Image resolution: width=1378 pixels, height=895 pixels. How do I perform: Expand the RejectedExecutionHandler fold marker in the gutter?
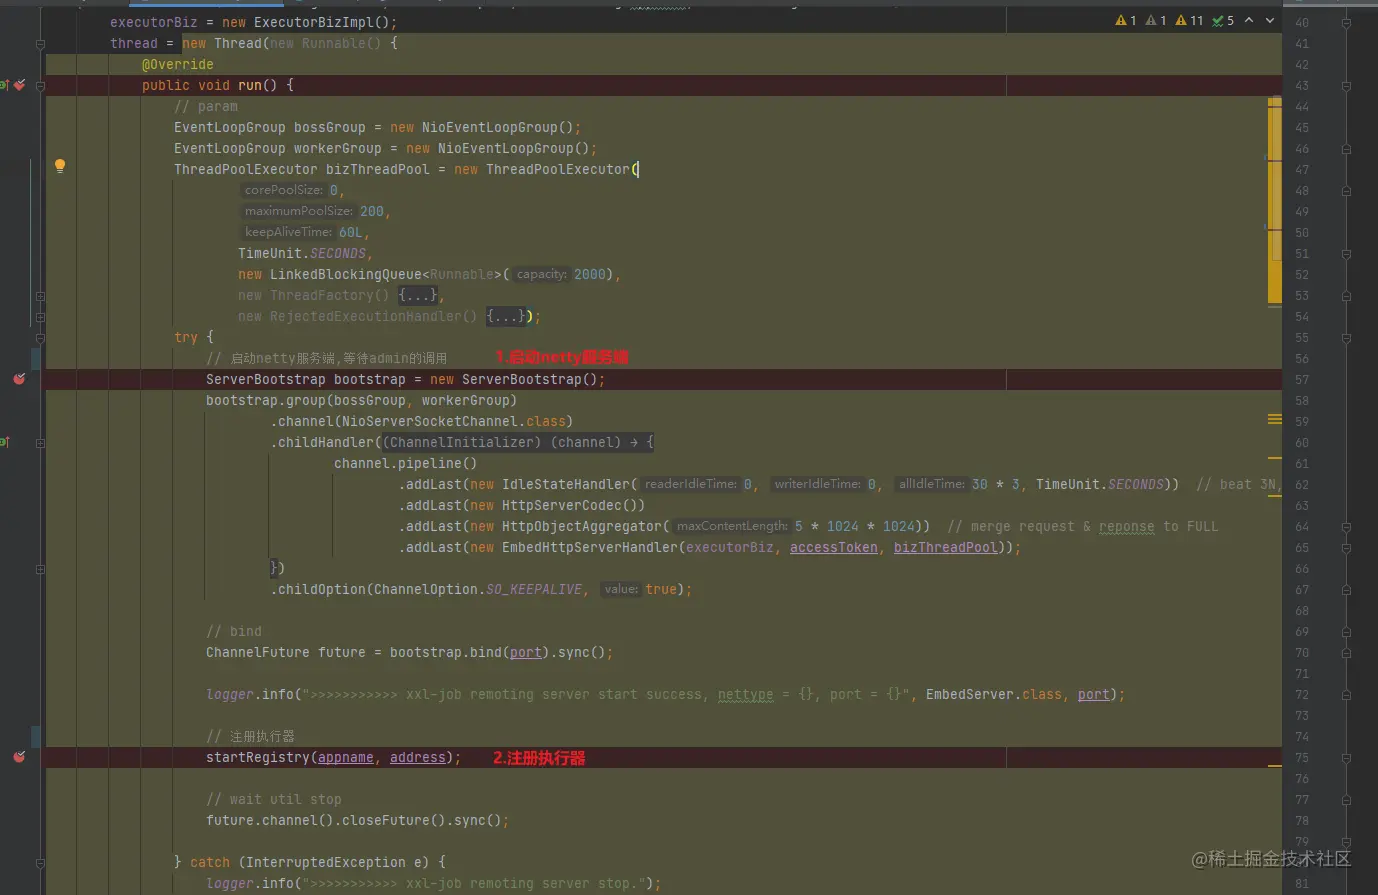pos(40,317)
